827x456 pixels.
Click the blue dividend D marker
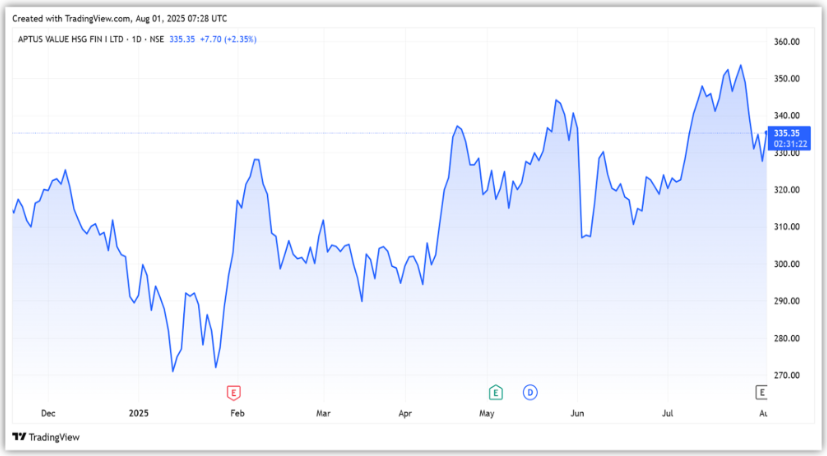click(x=530, y=392)
